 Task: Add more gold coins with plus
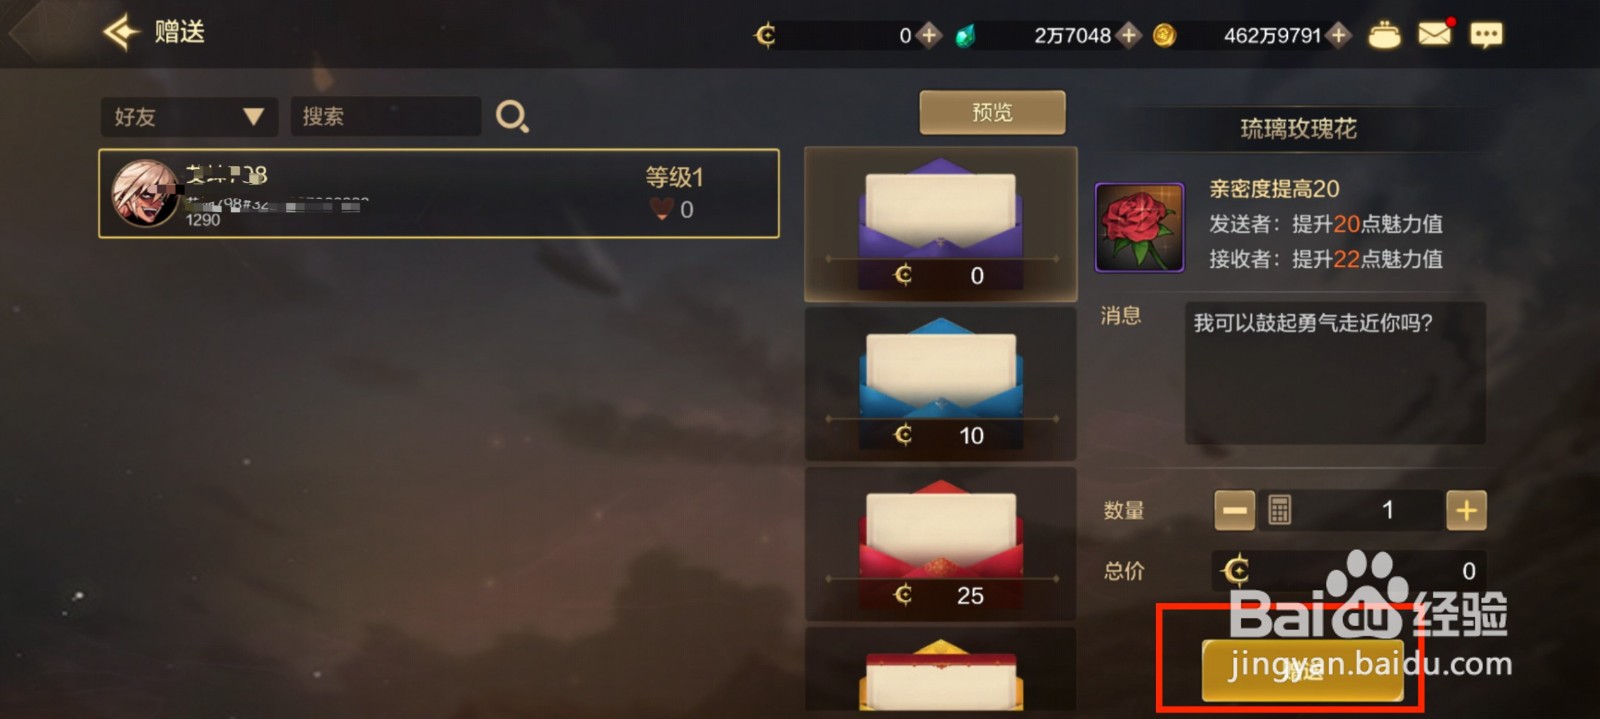tap(1339, 35)
